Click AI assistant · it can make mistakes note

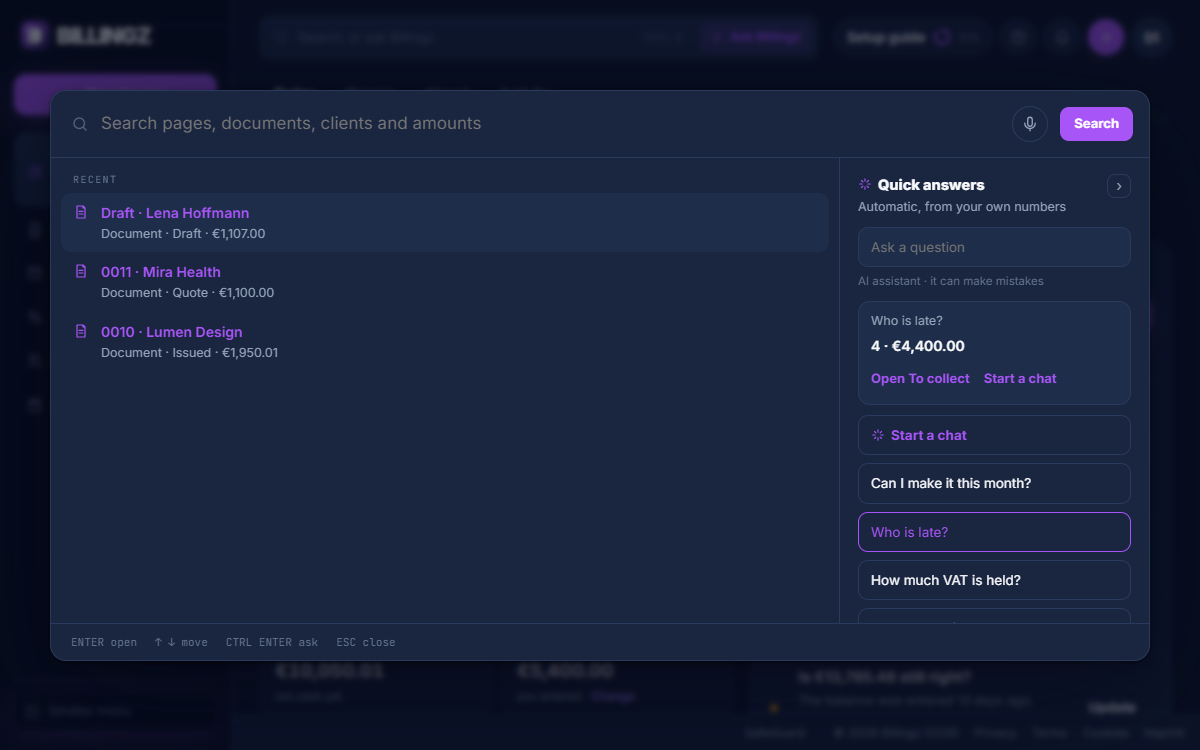[951, 281]
